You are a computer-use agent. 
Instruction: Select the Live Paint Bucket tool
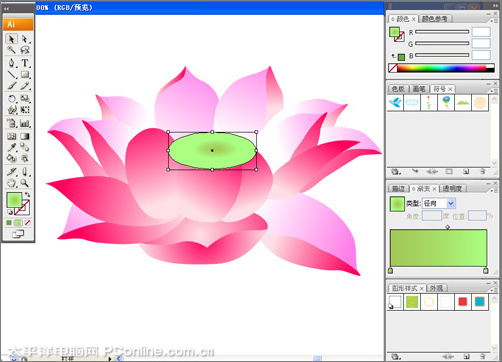pos(11,158)
